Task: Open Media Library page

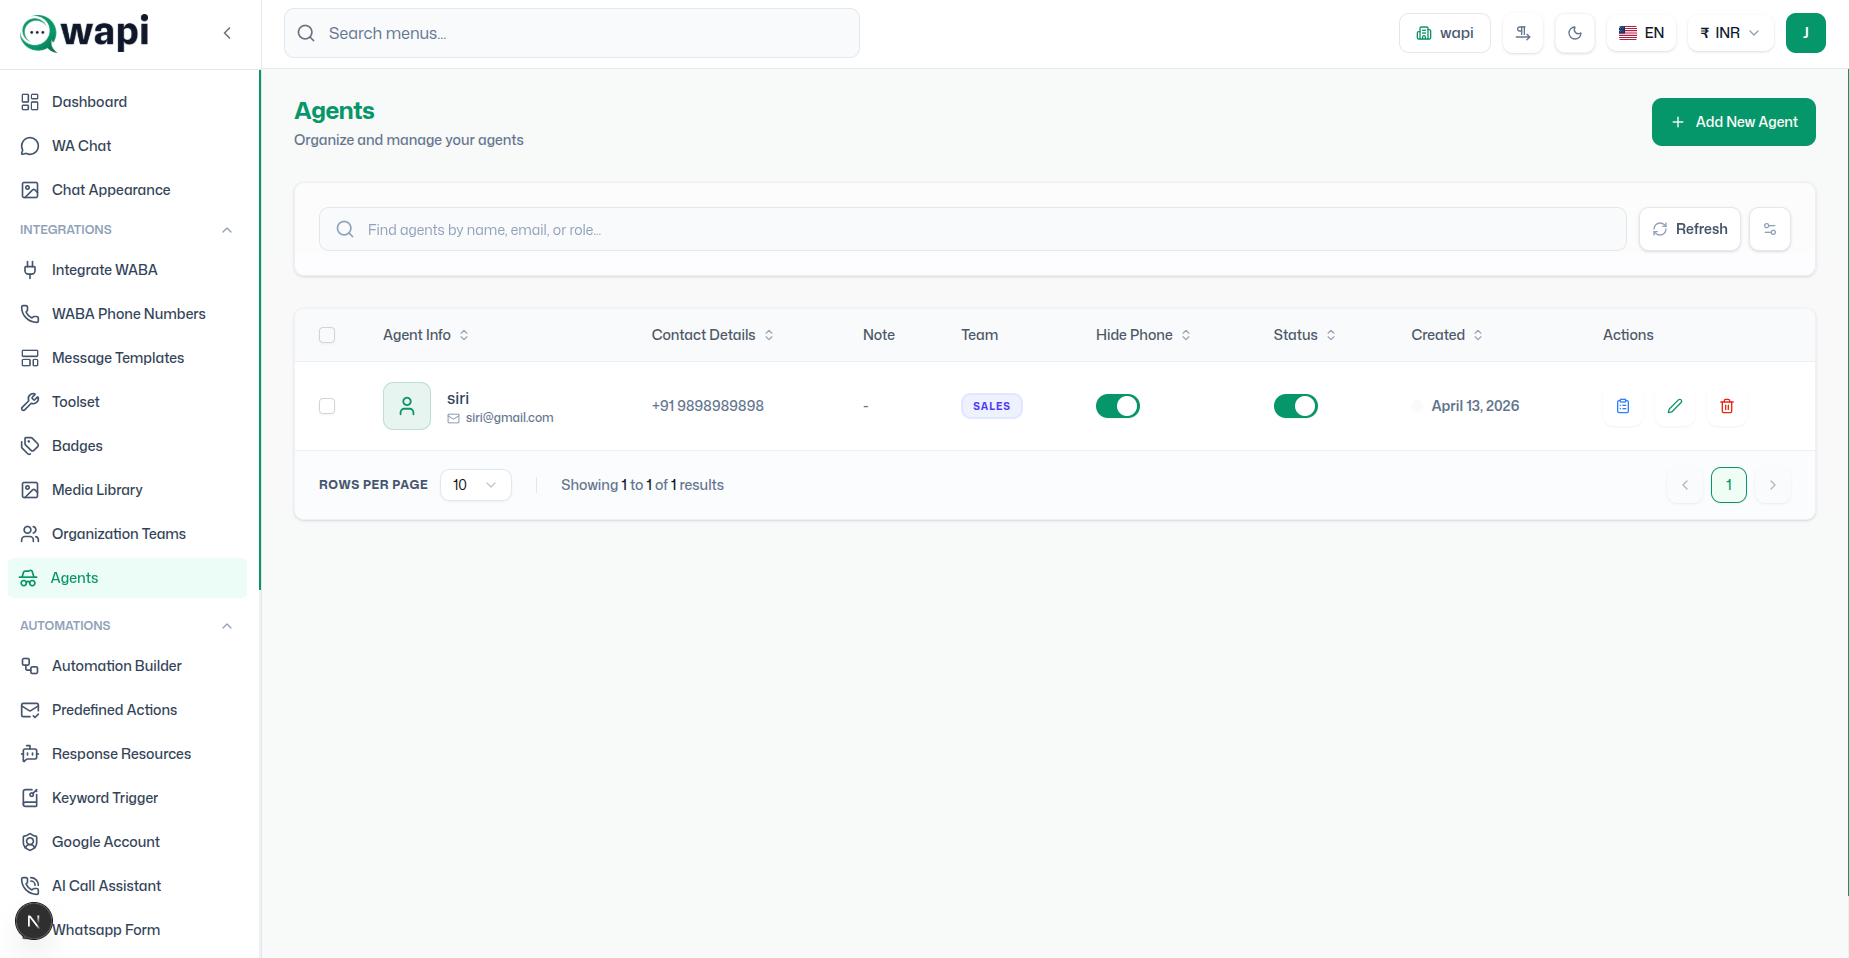Action: coord(128,490)
